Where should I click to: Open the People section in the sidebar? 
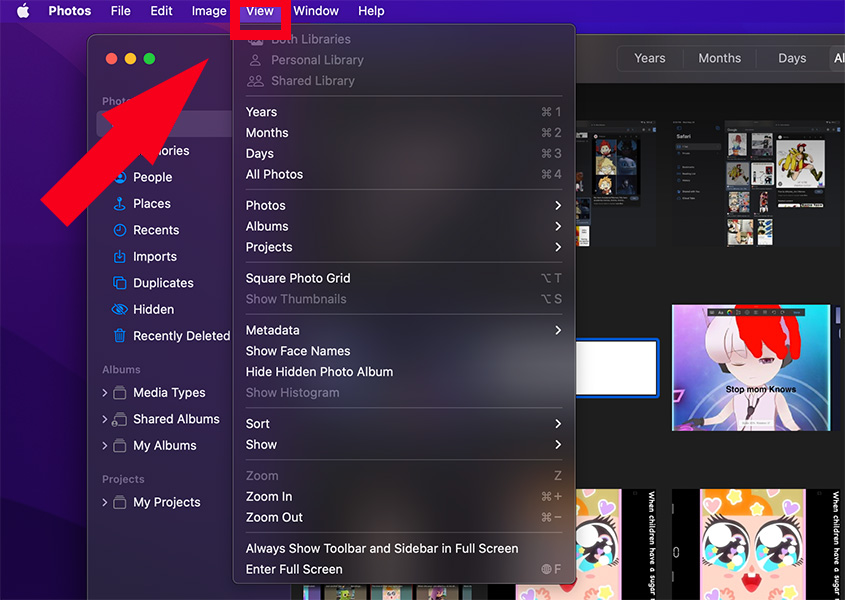click(x=154, y=177)
